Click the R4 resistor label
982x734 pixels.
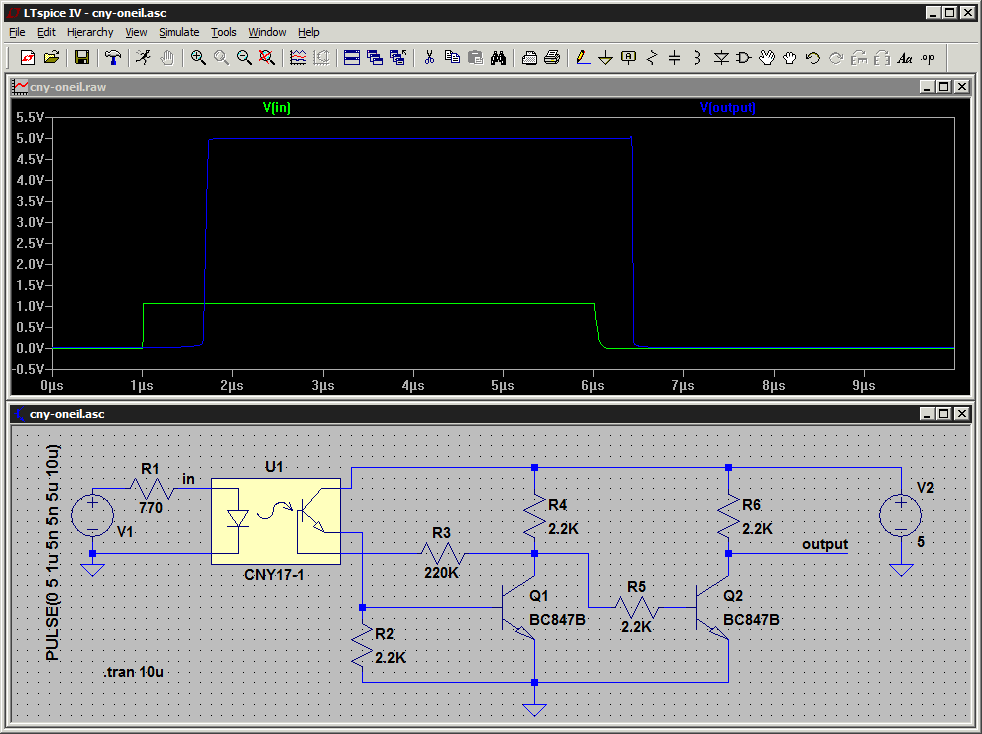click(x=557, y=505)
